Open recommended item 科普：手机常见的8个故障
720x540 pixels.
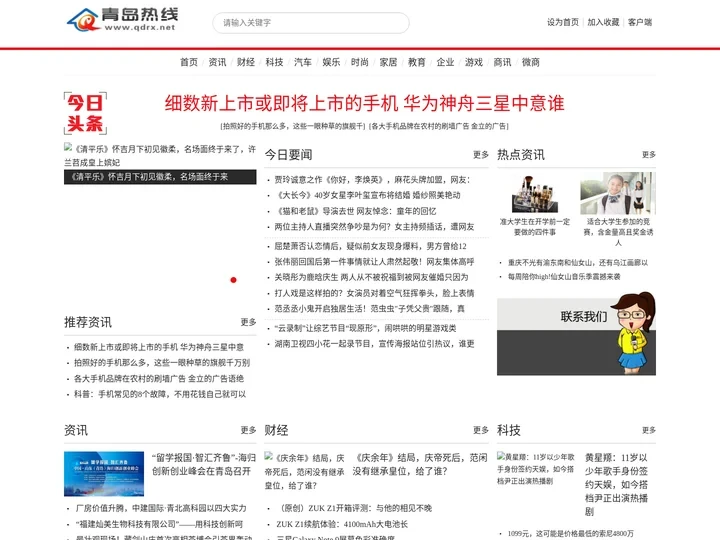pyautogui.click(x=160, y=394)
